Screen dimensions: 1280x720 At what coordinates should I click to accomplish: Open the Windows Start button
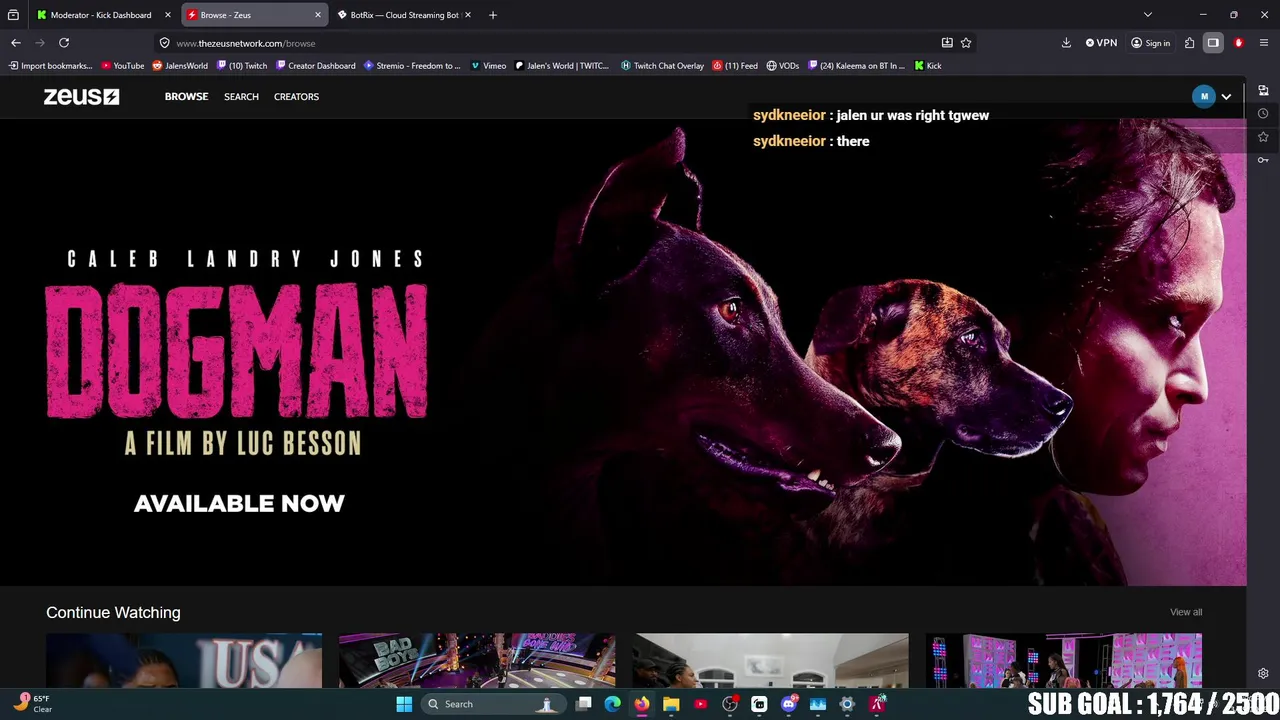click(x=404, y=704)
